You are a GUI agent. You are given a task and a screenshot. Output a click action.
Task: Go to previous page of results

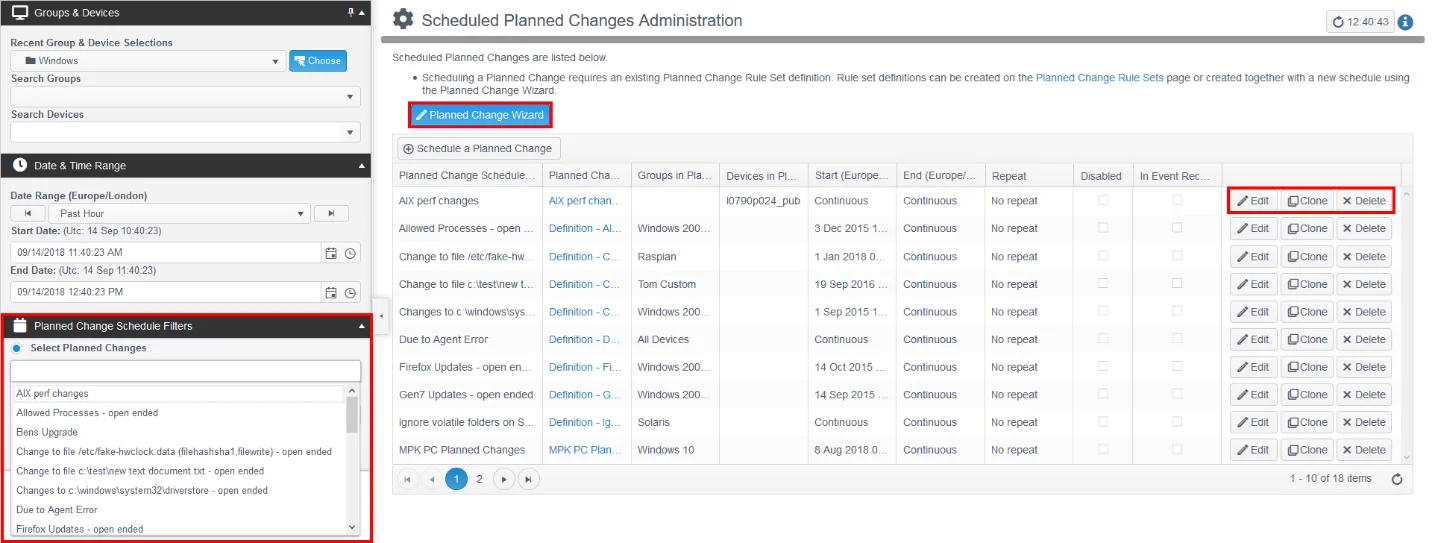point(432,479)
